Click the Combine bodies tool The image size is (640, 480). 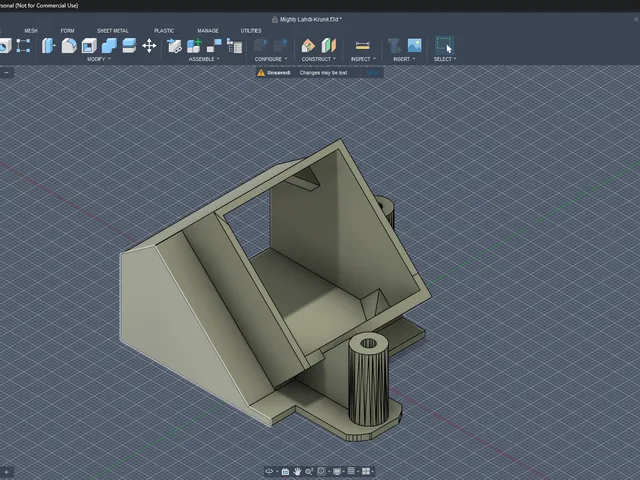pos(109,45)
